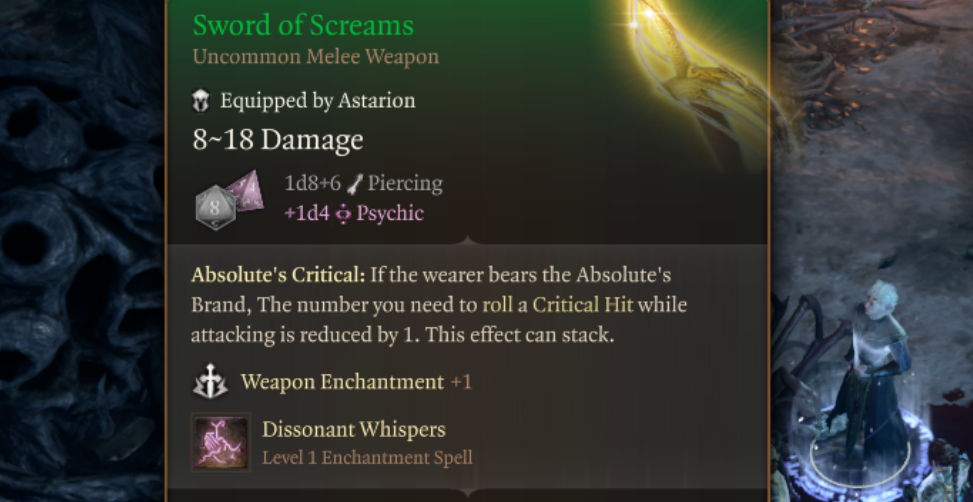Click the Equipped by Astarion text

(x=317, y=101)
